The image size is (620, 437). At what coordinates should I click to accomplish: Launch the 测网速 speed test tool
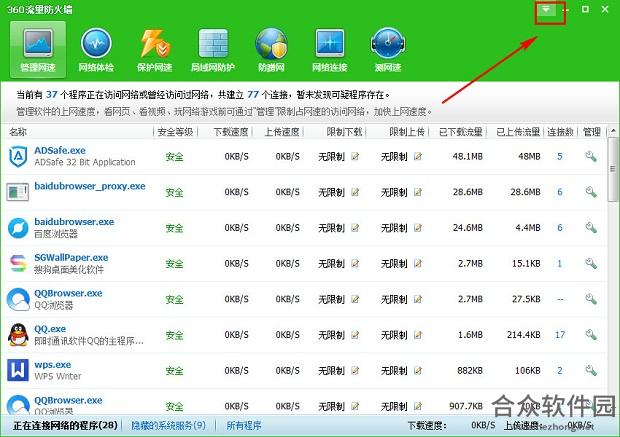pyautogui.click(x=388, y=49)
